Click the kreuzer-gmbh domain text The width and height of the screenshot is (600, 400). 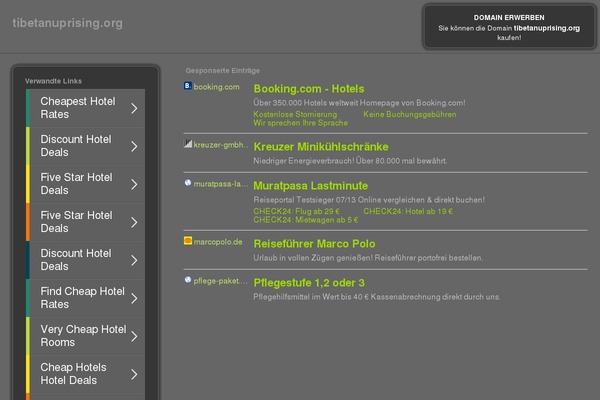coord(221,145)
